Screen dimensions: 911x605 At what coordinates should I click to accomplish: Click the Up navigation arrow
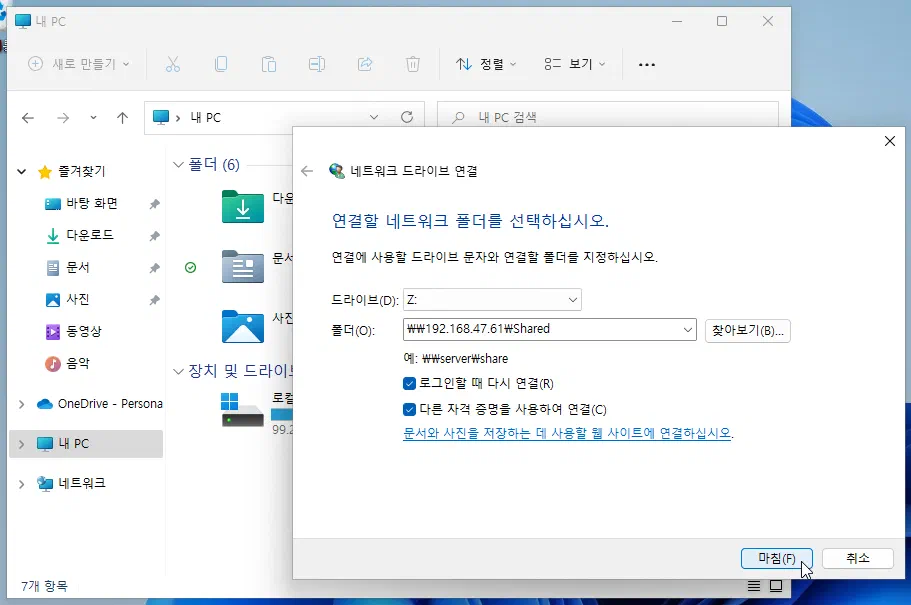click(x=122, y=117)
